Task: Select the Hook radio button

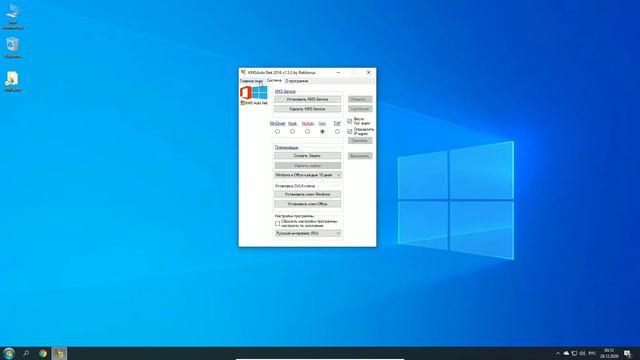Action: click(292, 131)
